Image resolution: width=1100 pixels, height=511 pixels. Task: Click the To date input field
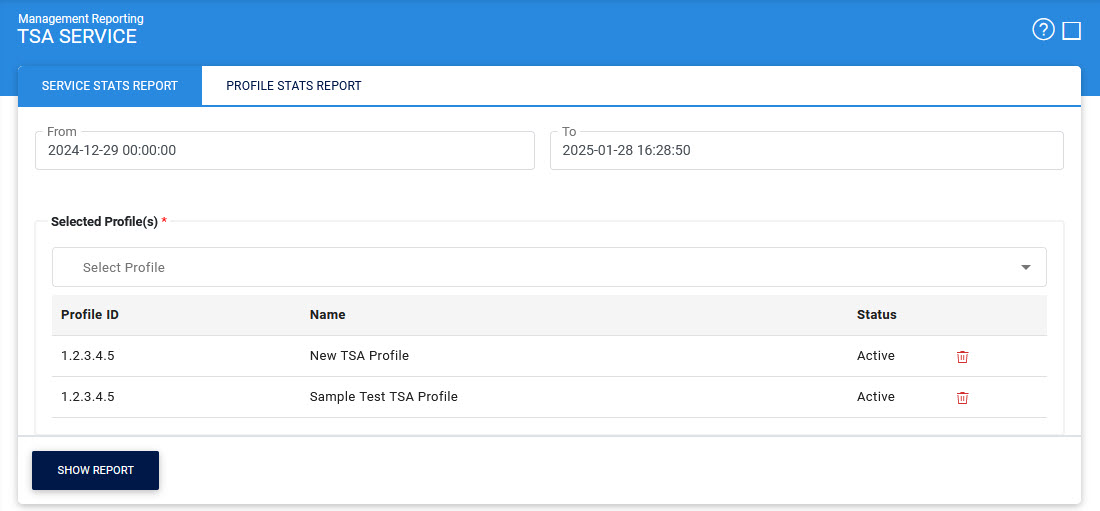pos(806,151)
